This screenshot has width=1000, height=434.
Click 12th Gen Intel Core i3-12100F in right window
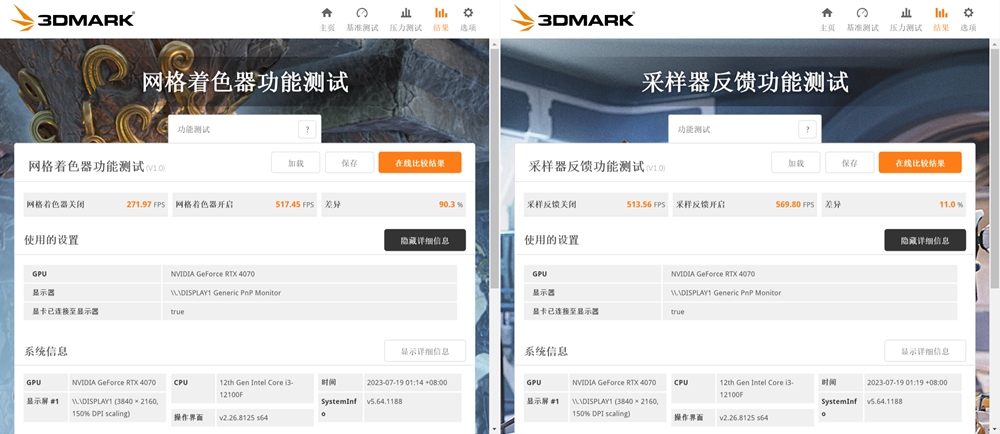pos(756,387)
